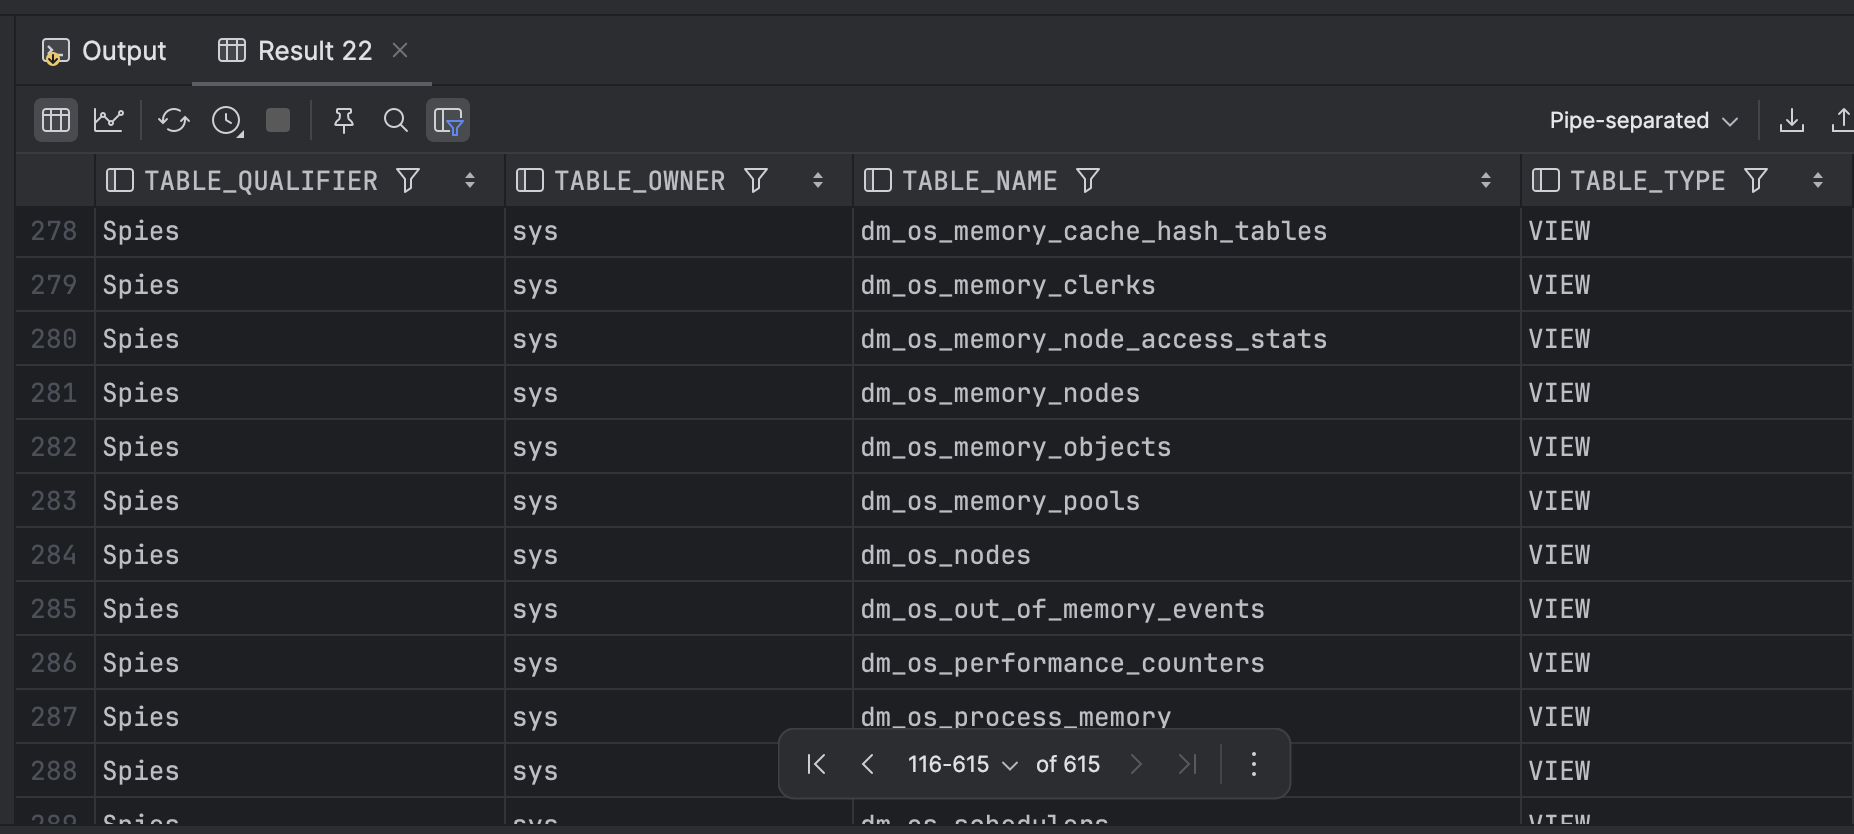Switch to the Output tab
The width and height of the screenshot is (1854, 834).
click(104, 51)
